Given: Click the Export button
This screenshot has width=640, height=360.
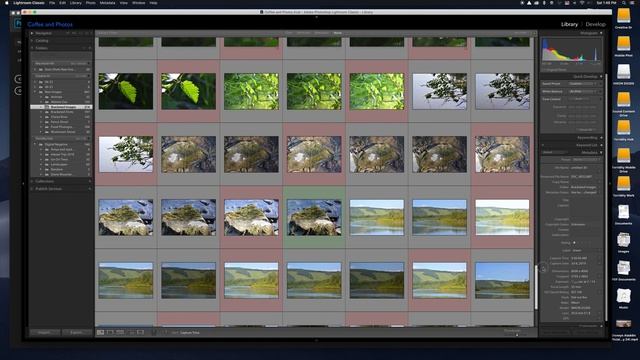Looking at the screenshot, I should 76,333.
